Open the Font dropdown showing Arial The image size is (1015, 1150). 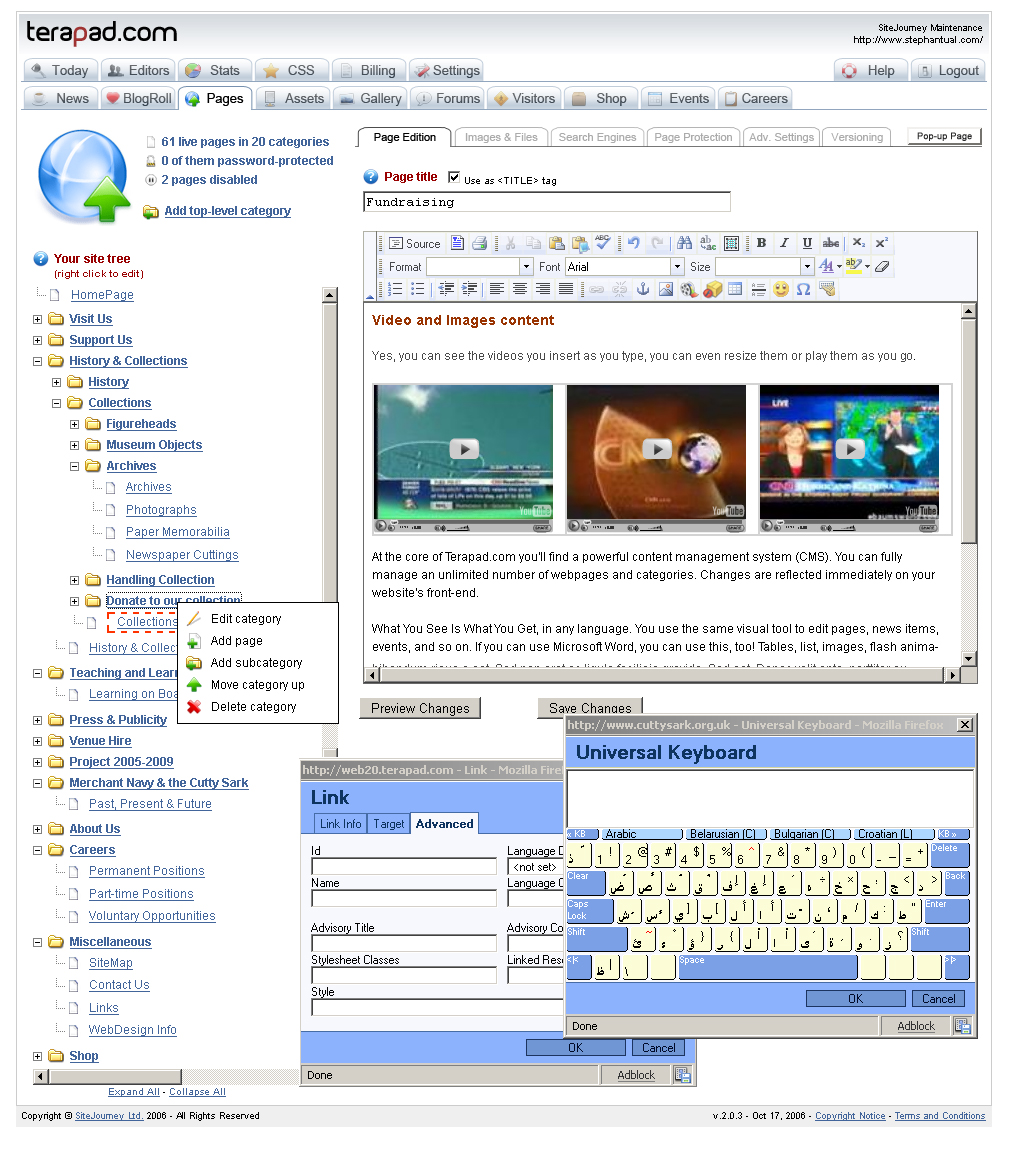point(678,266)
